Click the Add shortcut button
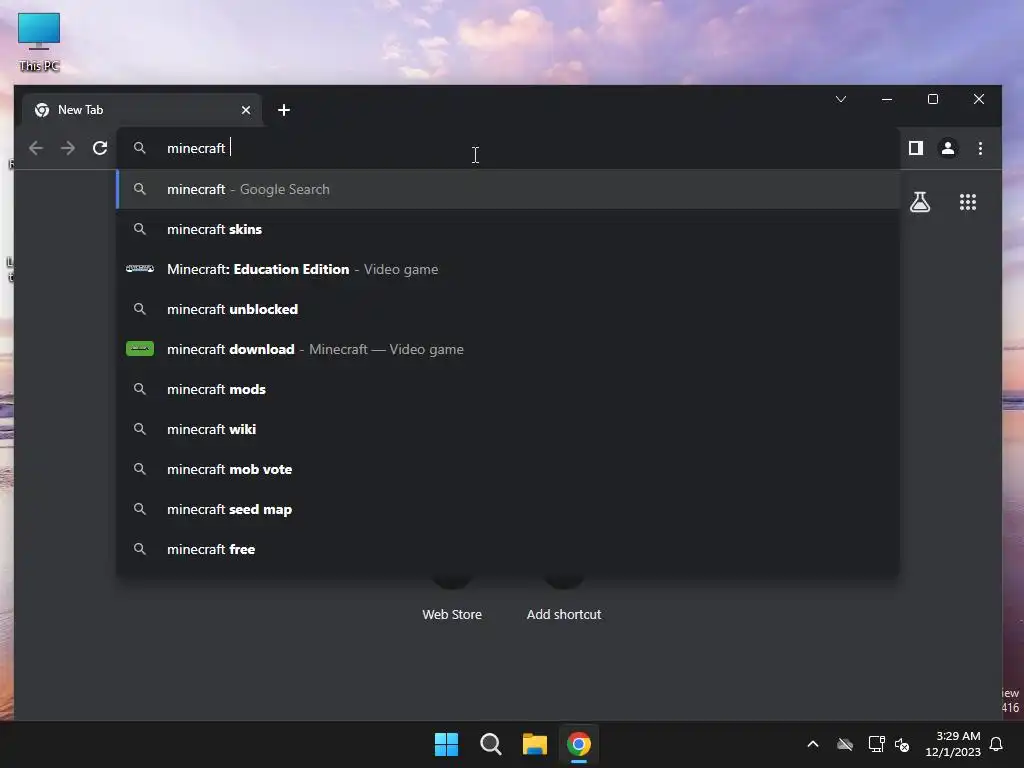The image size is (1024, 768). pyautogui.click(x=564, y=615)
